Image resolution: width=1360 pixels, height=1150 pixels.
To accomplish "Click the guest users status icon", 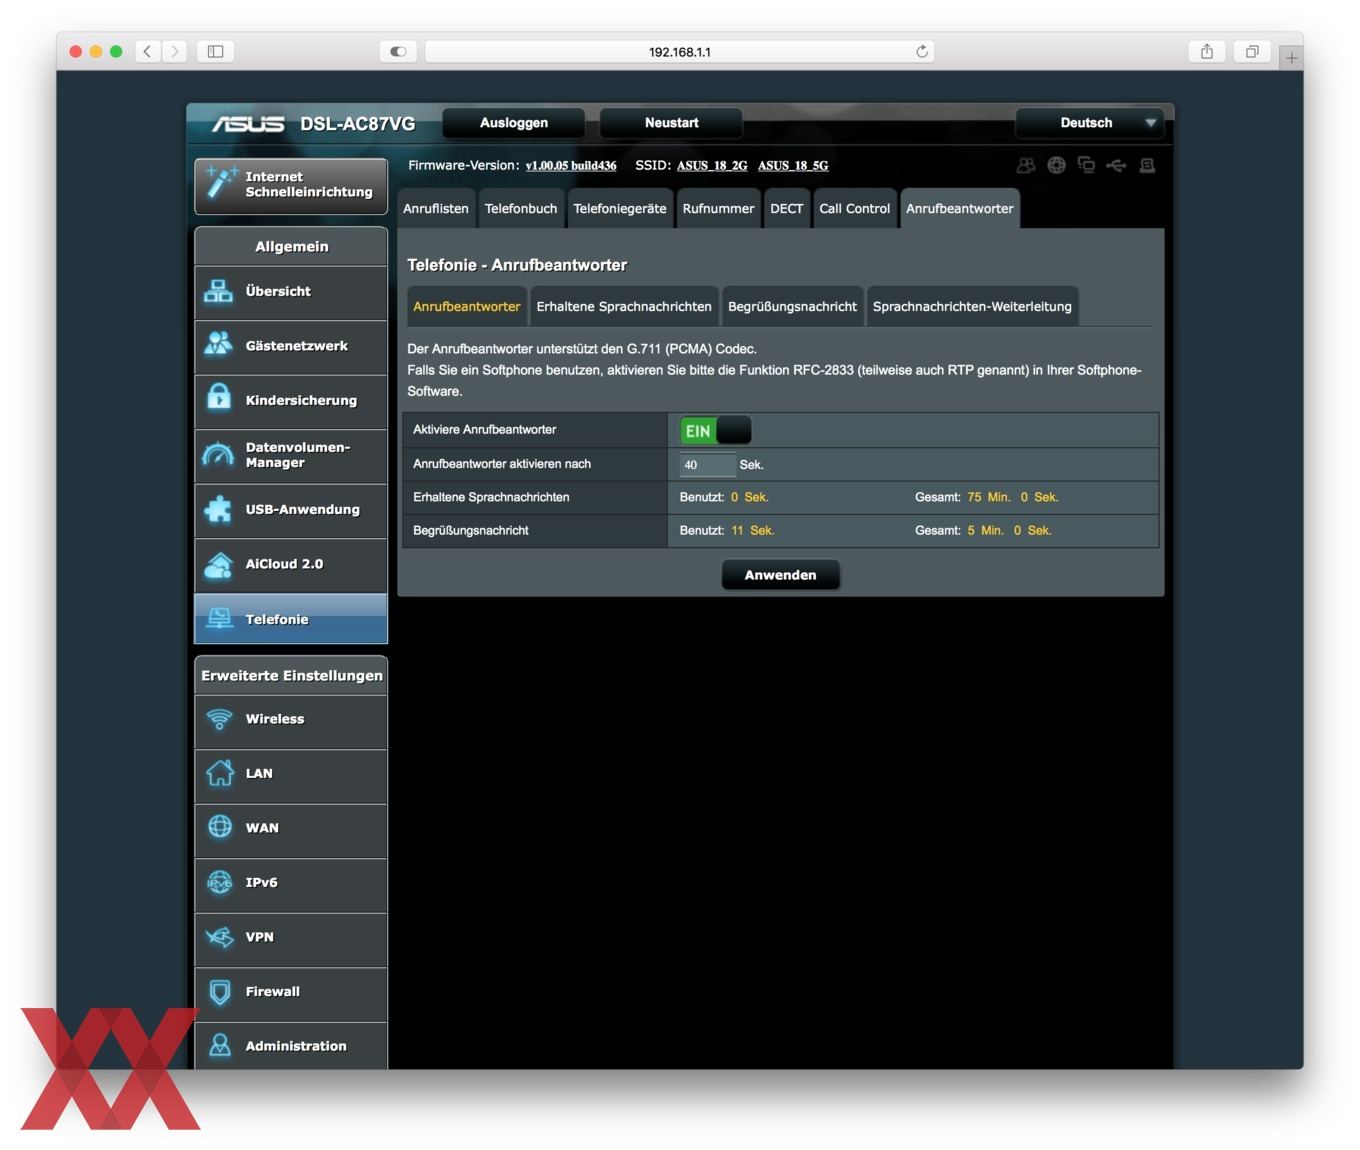I will (1026, 165).
